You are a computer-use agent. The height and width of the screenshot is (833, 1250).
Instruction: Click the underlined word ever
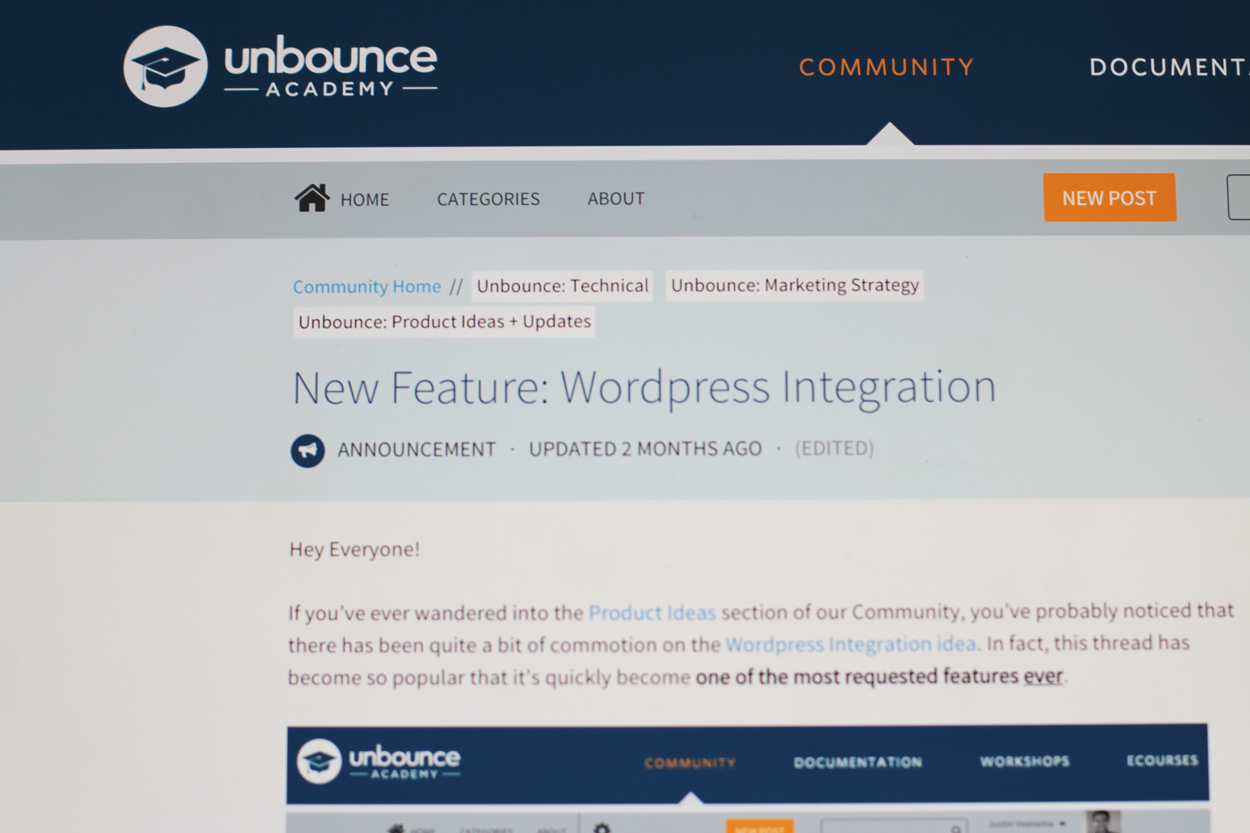1043,676
